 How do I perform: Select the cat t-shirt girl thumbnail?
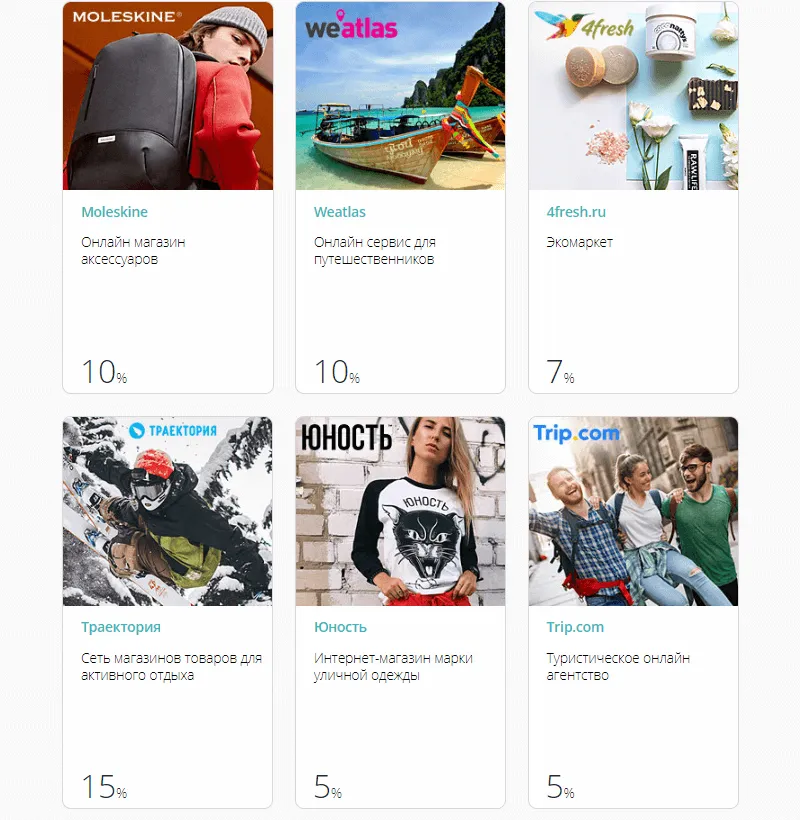401,511
